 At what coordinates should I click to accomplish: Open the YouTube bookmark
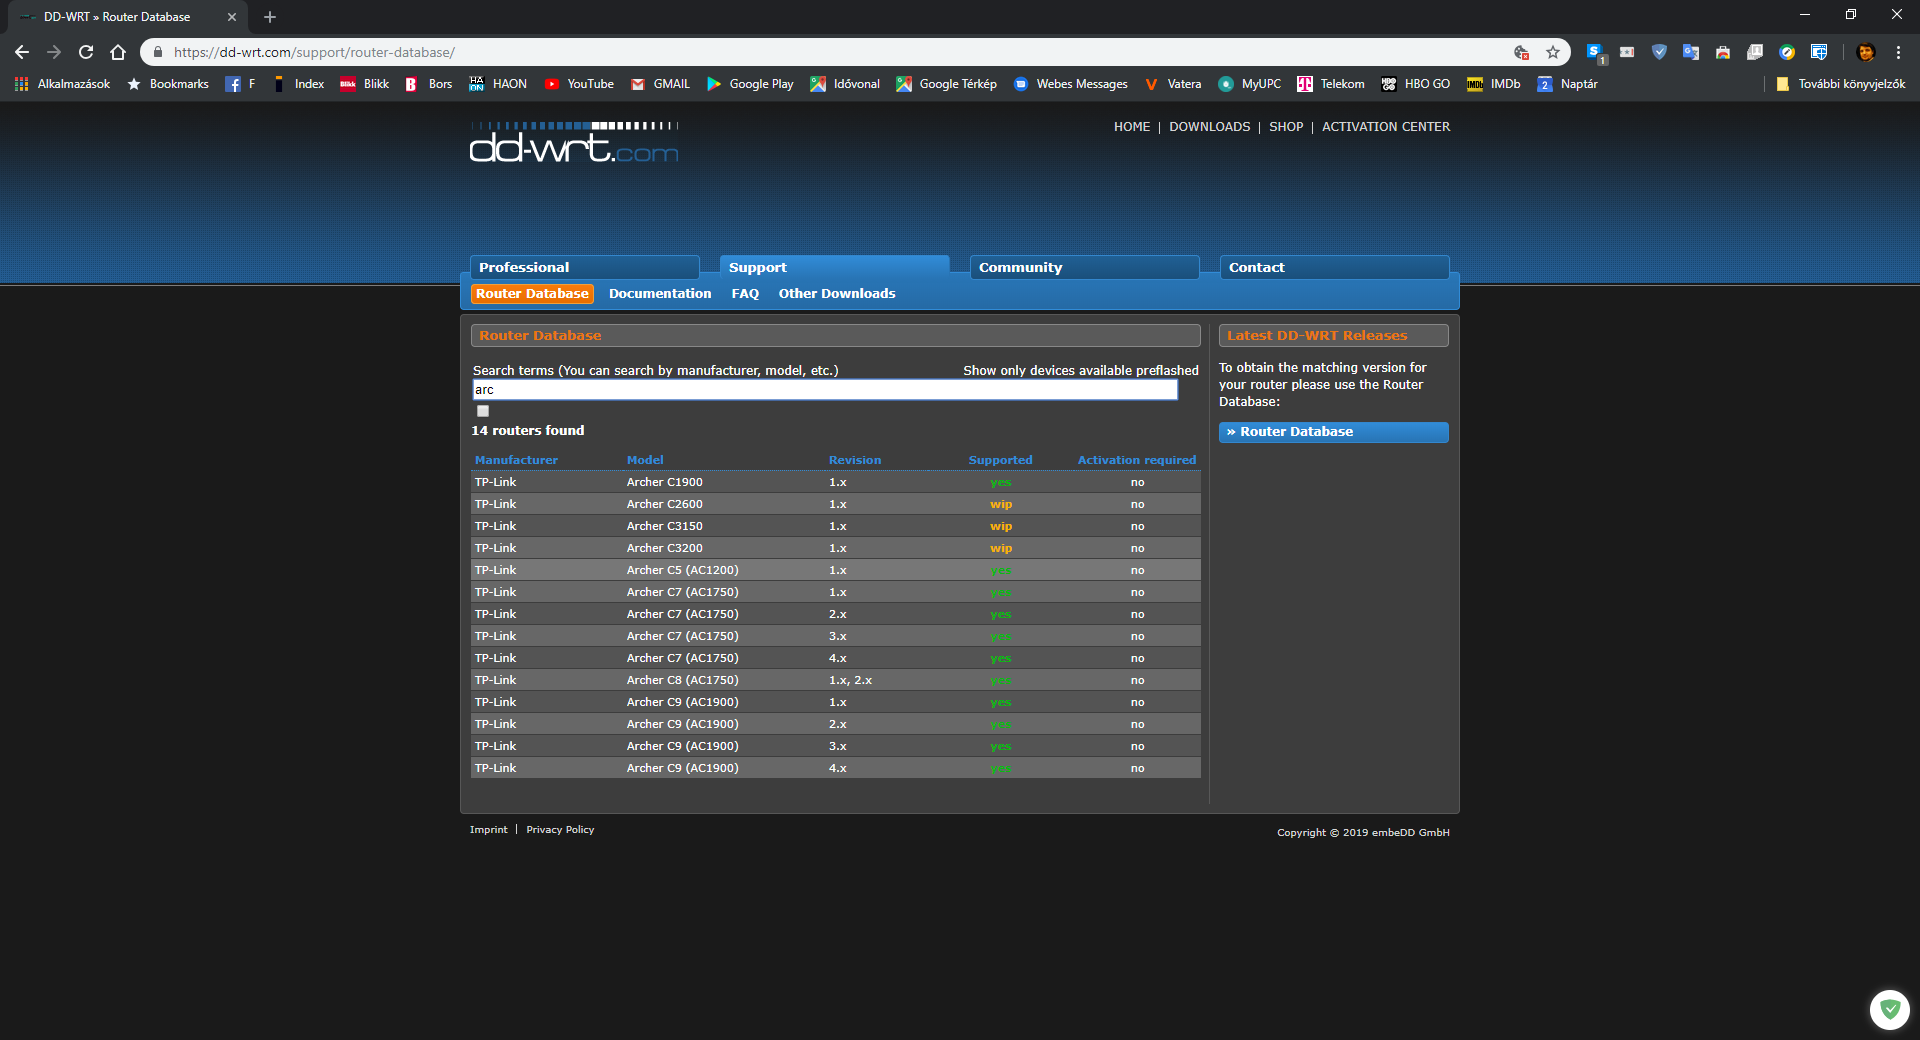click(x=579, y=84)
